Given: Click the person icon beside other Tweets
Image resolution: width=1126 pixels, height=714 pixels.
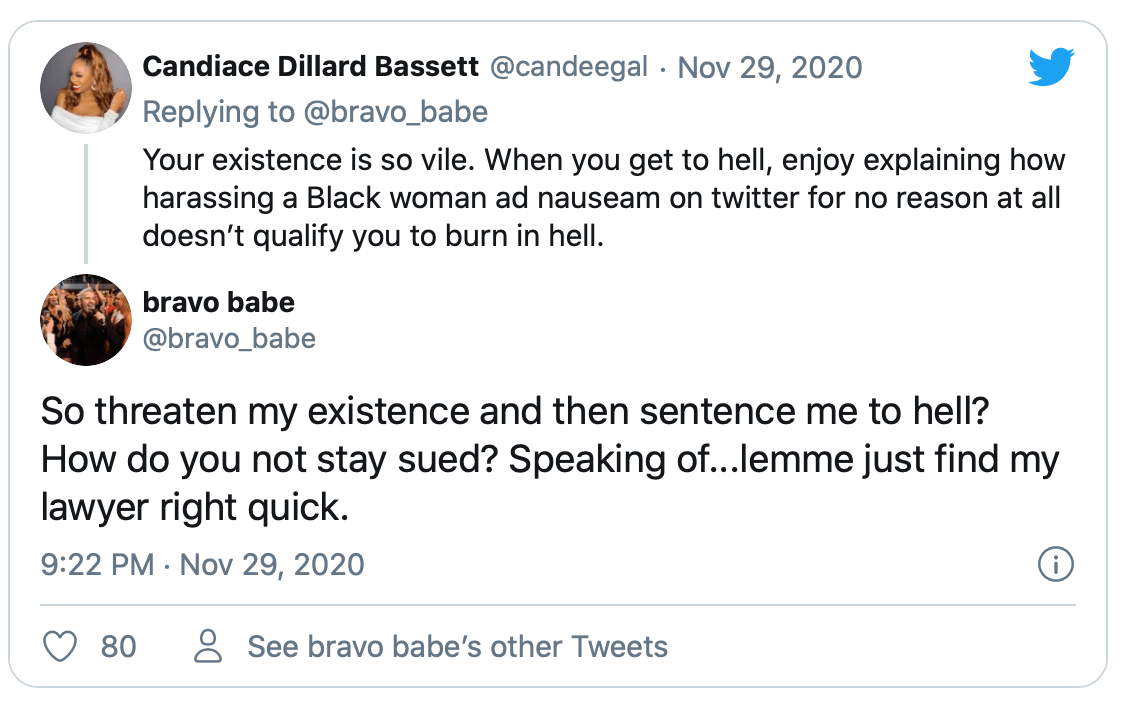Looking at the screenshot, I should tap(208, 646).
